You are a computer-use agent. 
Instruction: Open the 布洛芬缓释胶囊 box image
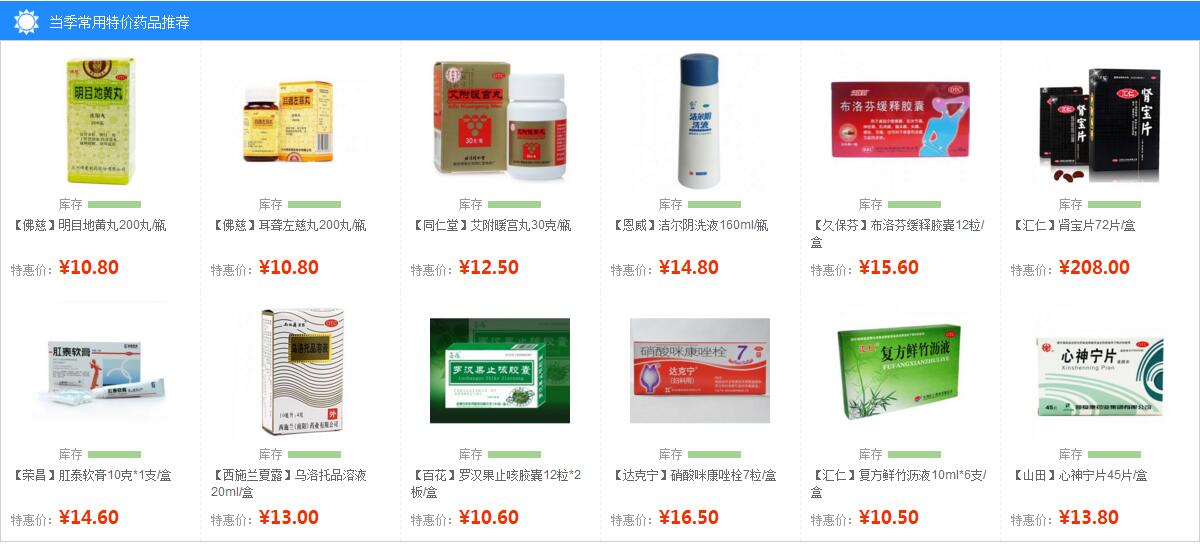pyautogui.click(x=900, y=120)
